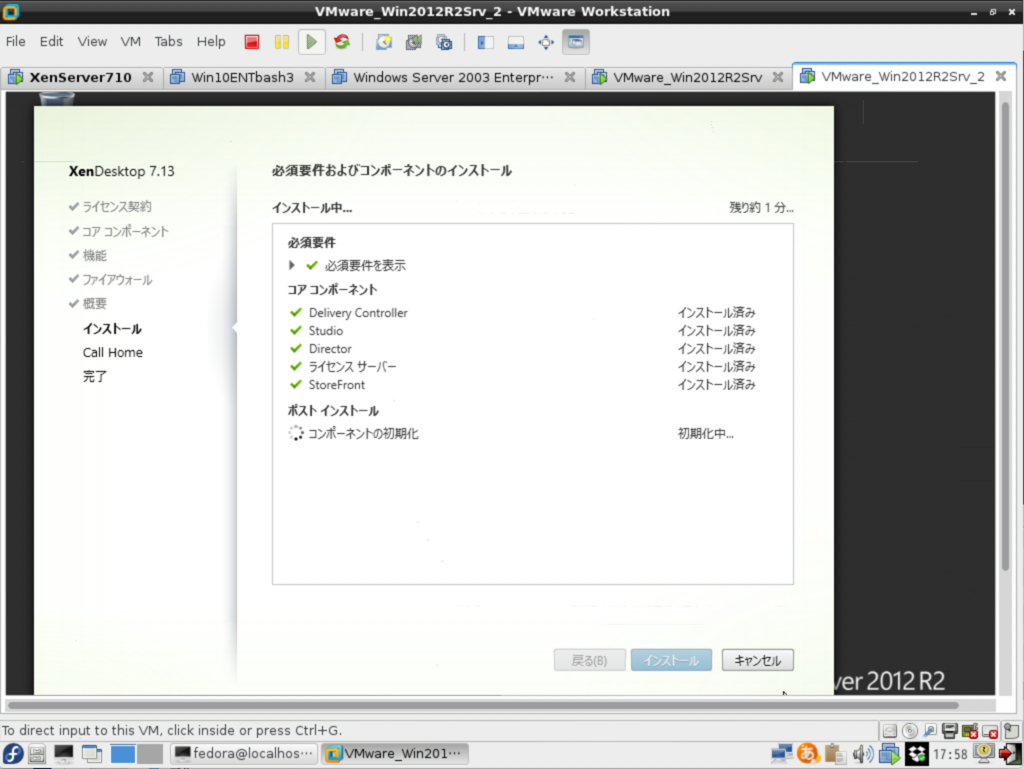Click the 戻る(B) back button

(590, 660)
